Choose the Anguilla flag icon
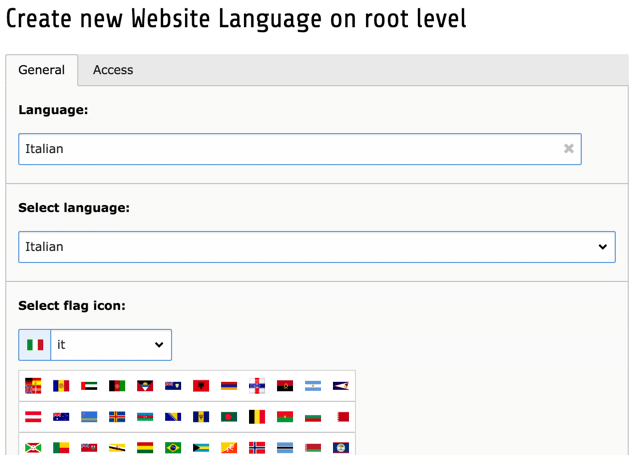The image size is (639, 455). [x=173, y=386]
